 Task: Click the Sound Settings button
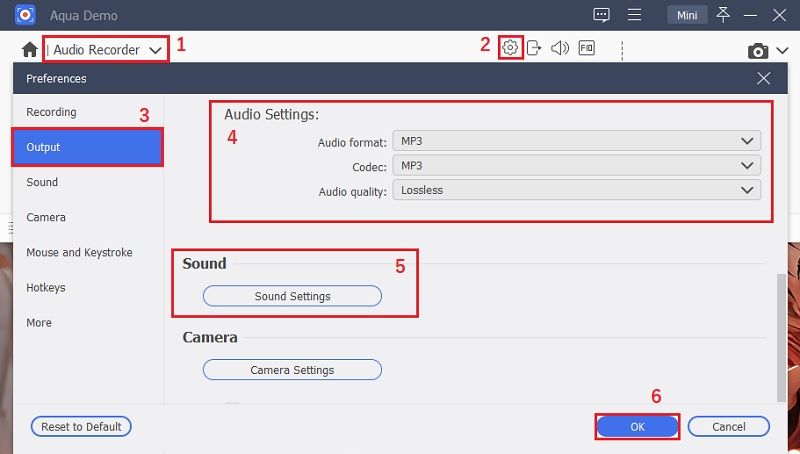(292, 296)
